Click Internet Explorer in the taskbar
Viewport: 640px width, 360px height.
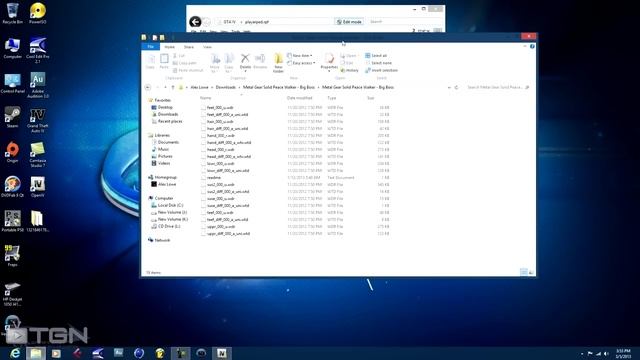tap(15, 353)
